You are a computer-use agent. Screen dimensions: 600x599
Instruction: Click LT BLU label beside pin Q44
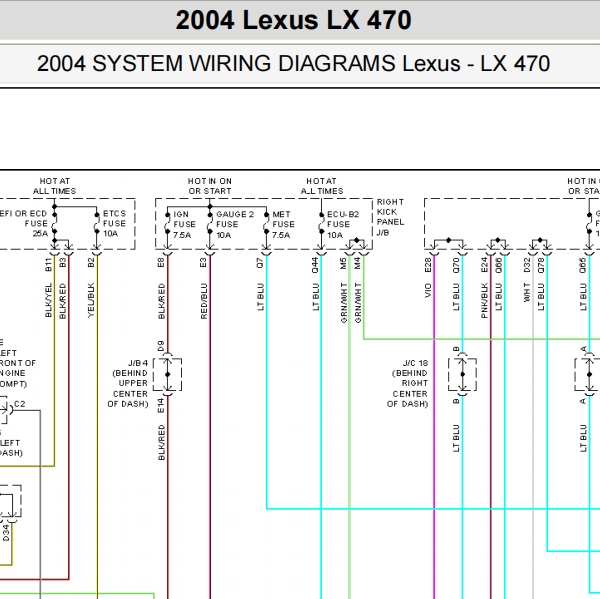coord(315,297)
